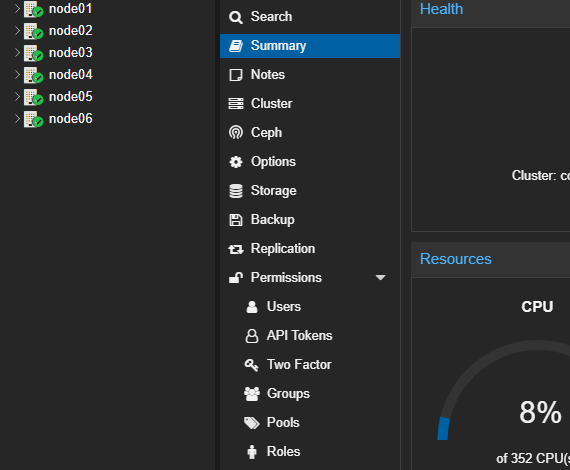Image resolution: width=570 pixels, height=470 pixels.
Task: Click the Storage database icon
Action: [x=236, y=191]
